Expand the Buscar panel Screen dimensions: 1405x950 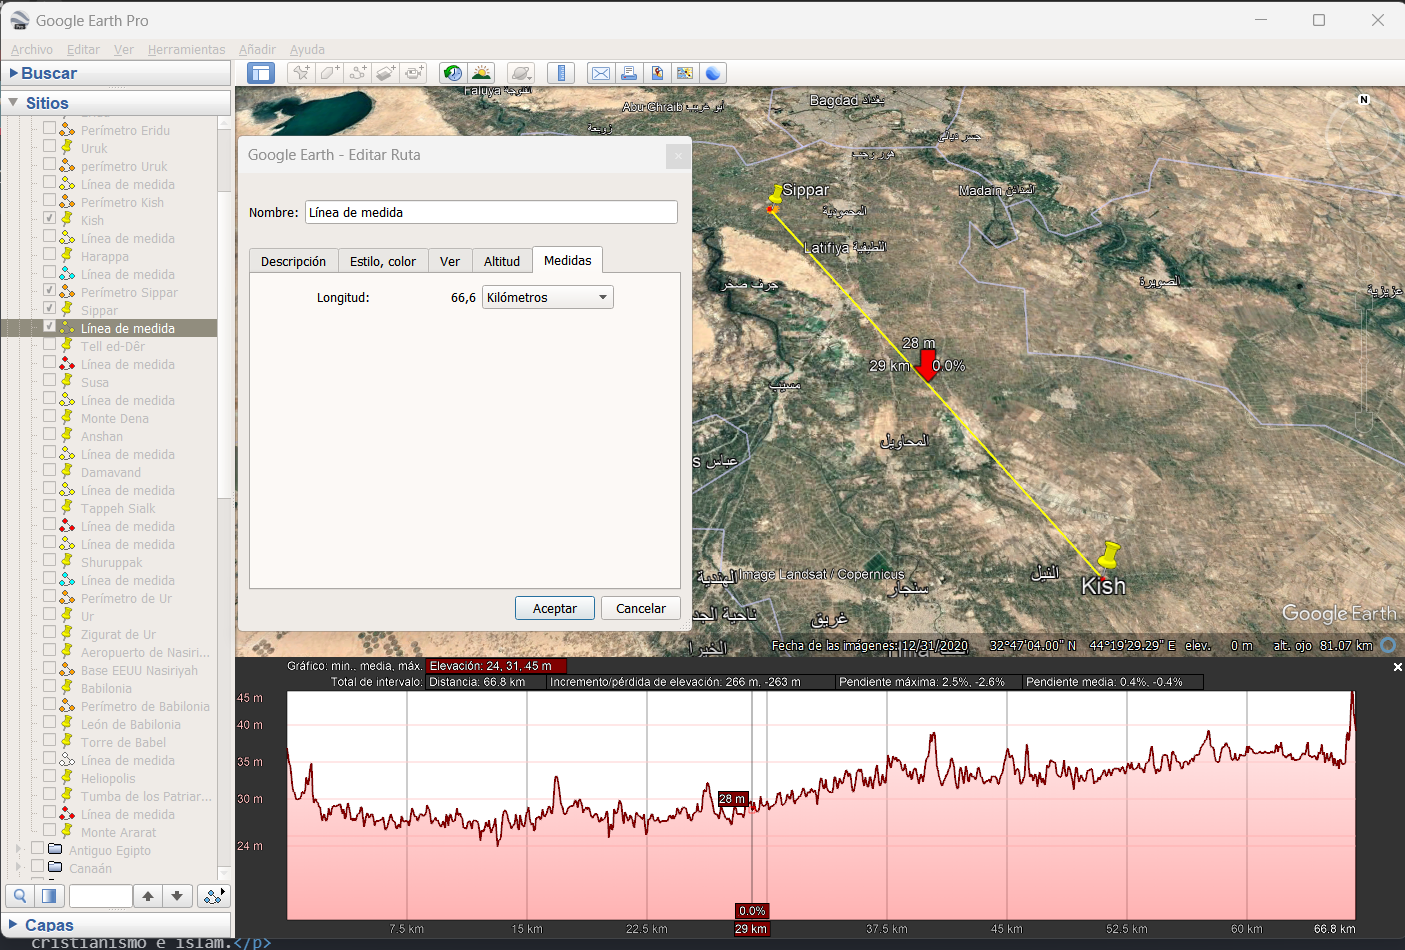[14, 73]
